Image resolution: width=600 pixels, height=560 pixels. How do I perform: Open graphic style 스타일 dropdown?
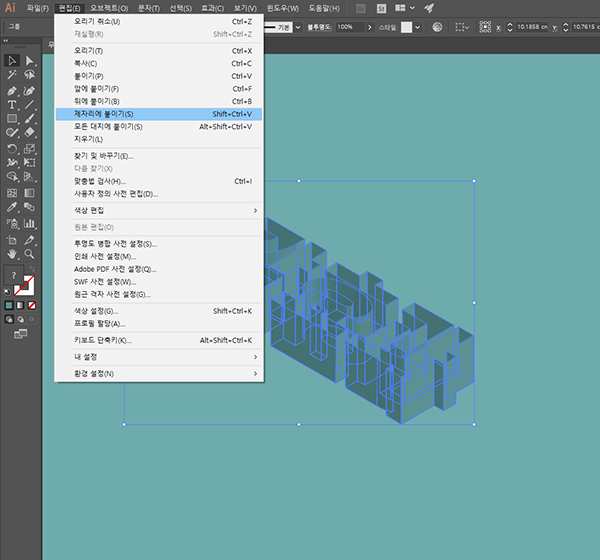(417, 27)
